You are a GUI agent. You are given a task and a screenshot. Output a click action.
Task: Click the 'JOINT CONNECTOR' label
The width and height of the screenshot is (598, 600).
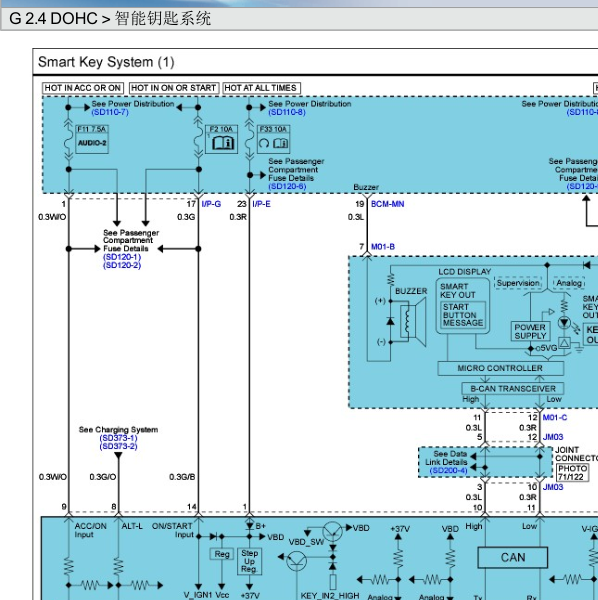point(576,454)
